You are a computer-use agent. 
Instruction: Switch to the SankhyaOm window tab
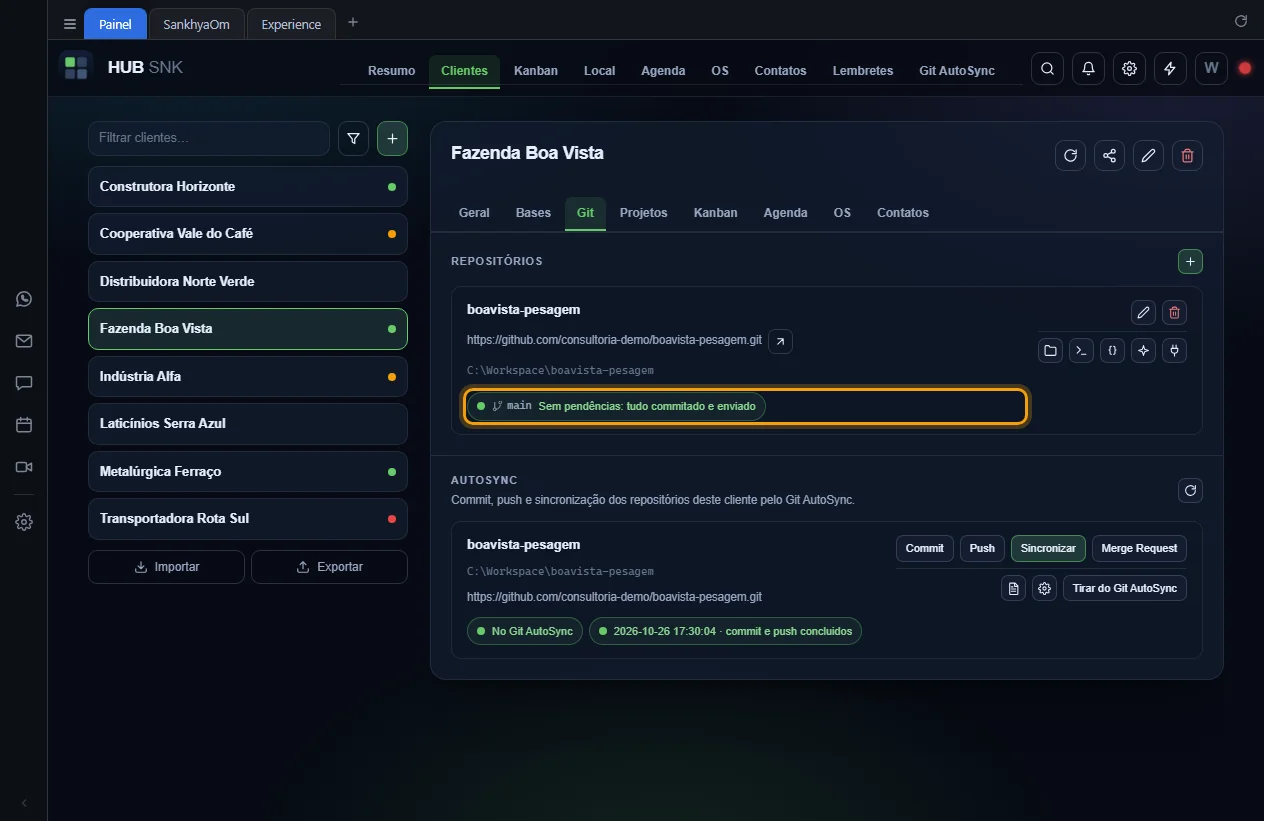click(x=197, y=24)
